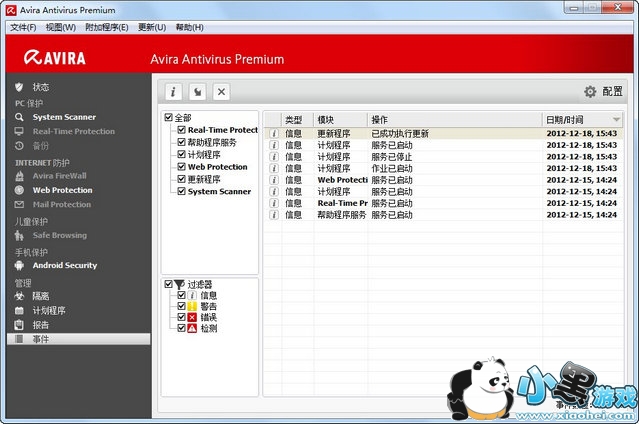Image resolution: width=639 pixels, height=424 pixels.
Task: Open the 视图(W) menu
Action: click(x=61, y=27)
